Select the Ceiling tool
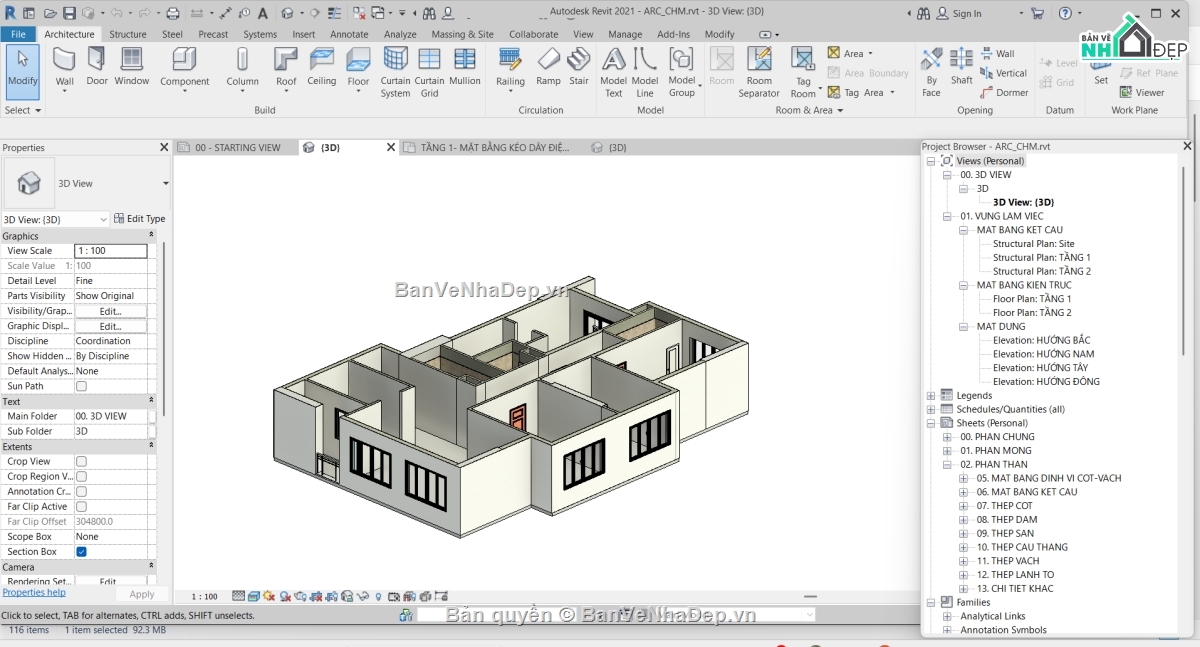This screenshot has width=1200, height=647. click(x=322, y=68)
